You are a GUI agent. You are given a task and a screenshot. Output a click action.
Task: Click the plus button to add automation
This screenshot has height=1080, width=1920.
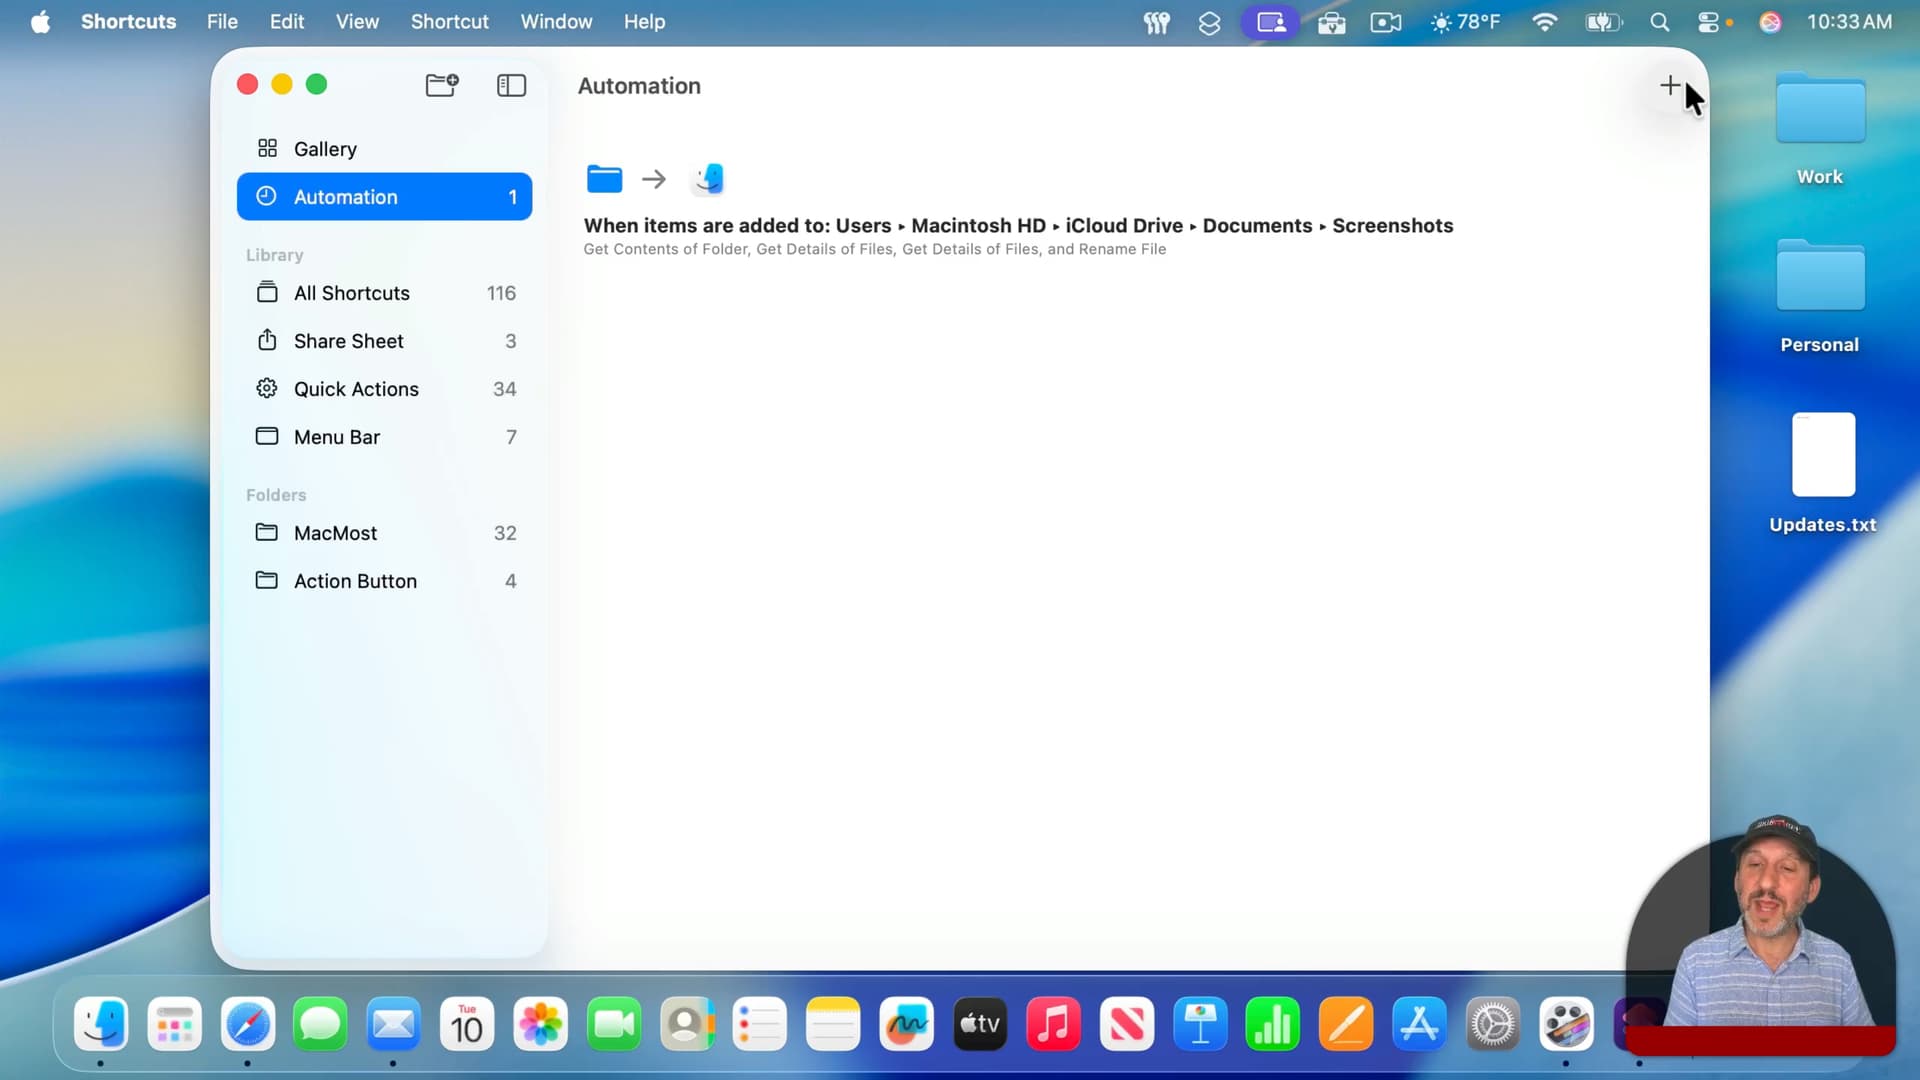pyautogui.click(x=1669, y=86)
